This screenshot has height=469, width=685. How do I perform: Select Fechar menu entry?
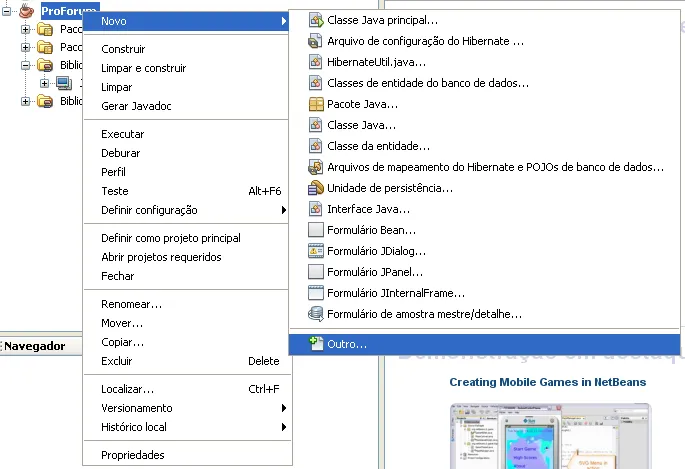click(188, 276)
